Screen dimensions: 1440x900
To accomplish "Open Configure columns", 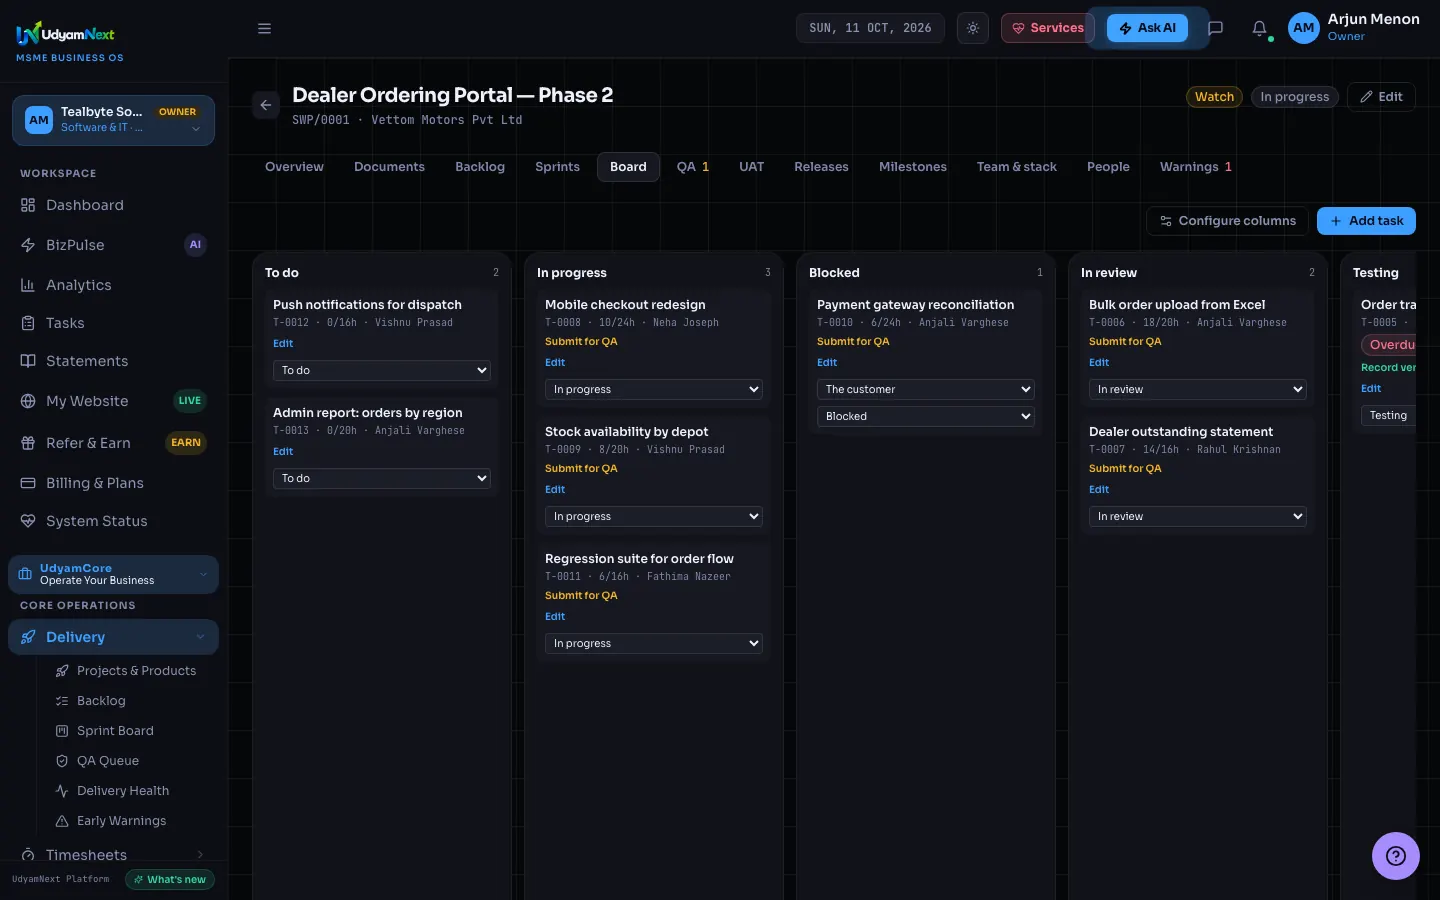I will pyautogui.click(x=1227, y=221).
